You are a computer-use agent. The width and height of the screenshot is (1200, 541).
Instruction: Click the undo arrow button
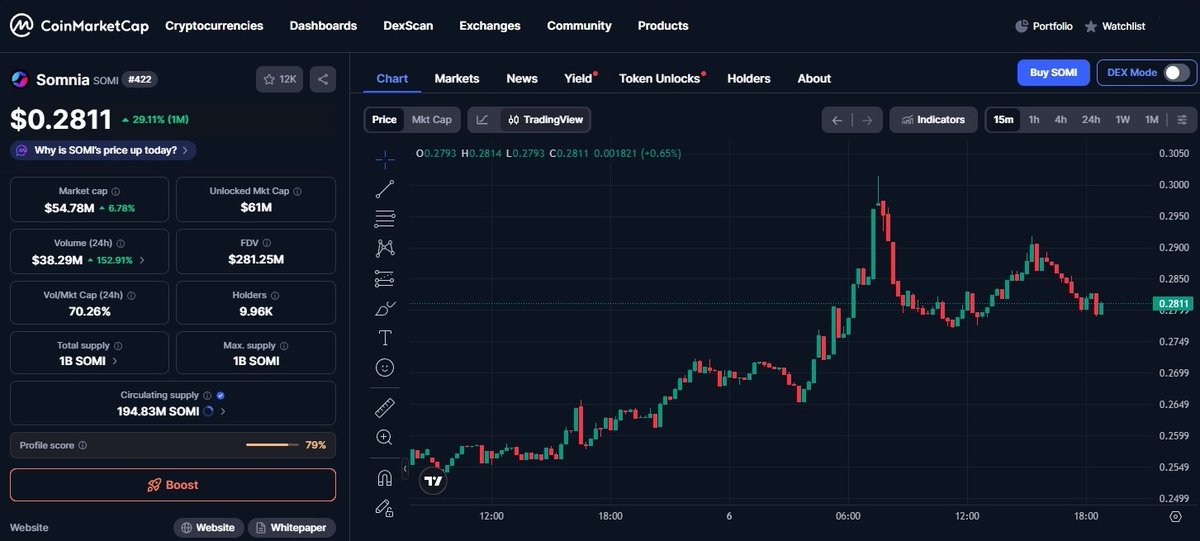tap(837, 120)
